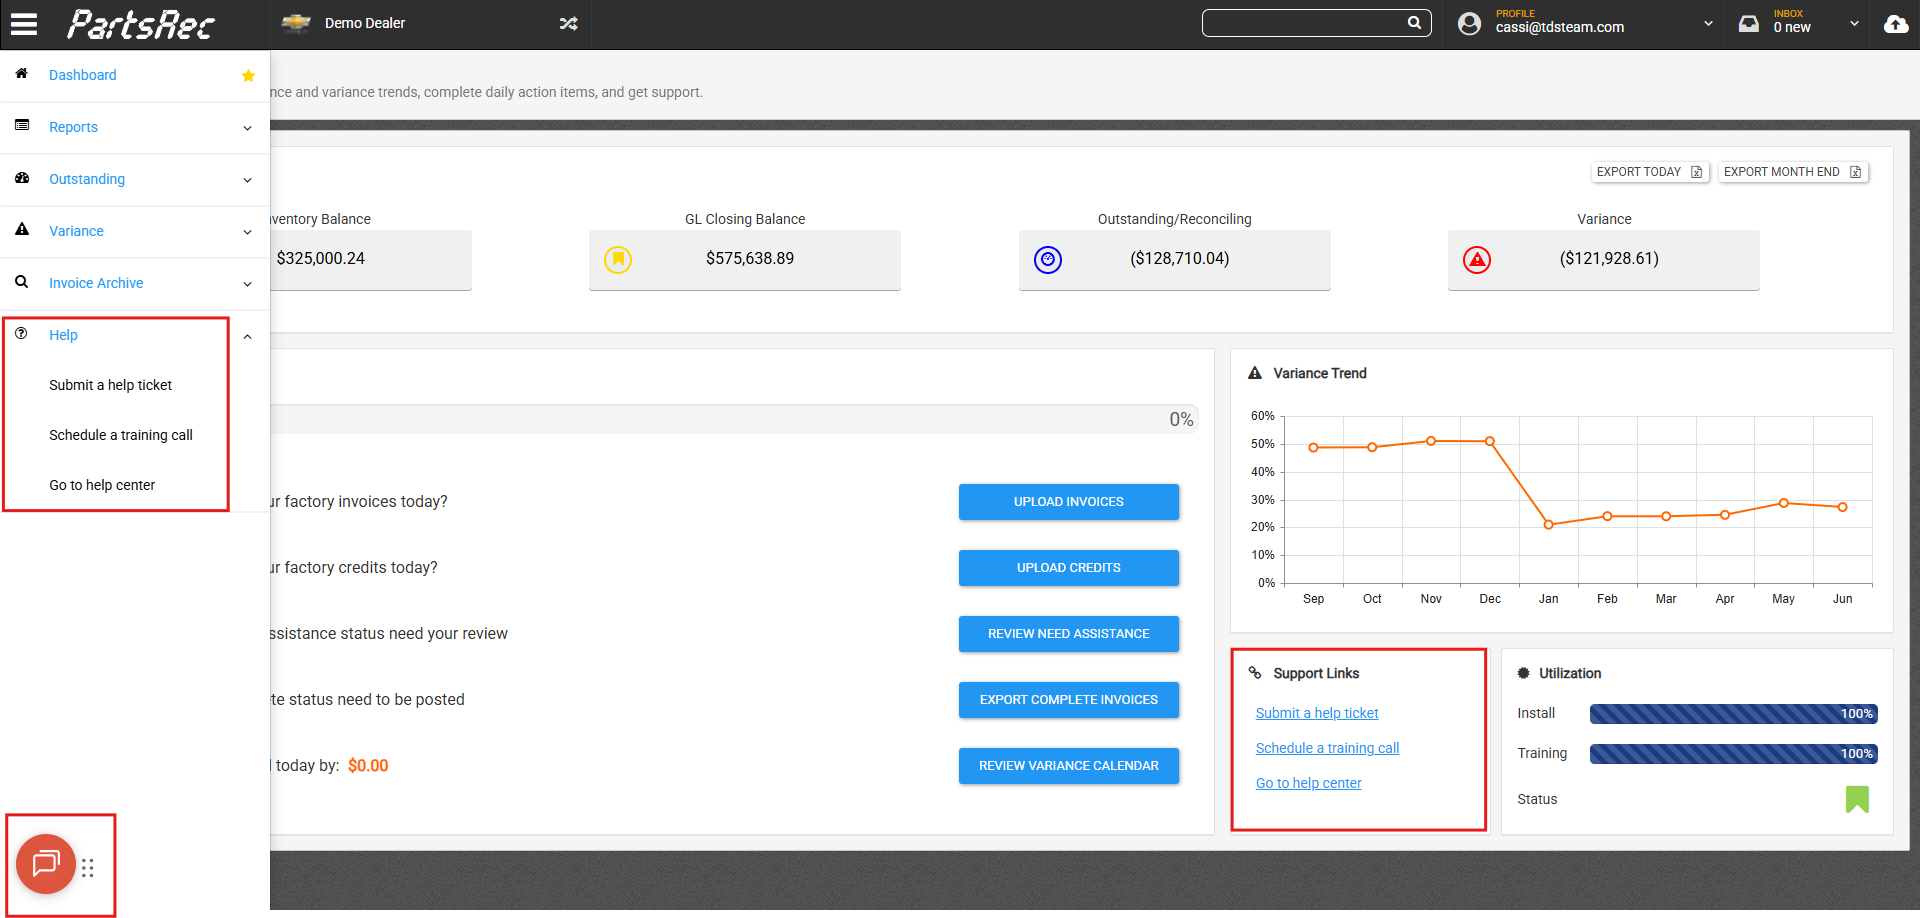This screenshot has height=918, width=1920.
Task: Click the Variance warning triangle sidebar icon
Action: point(22,230)
